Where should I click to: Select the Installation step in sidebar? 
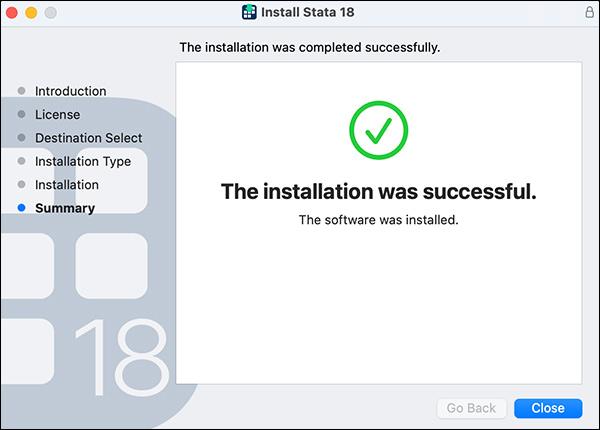tap(66, 185)
